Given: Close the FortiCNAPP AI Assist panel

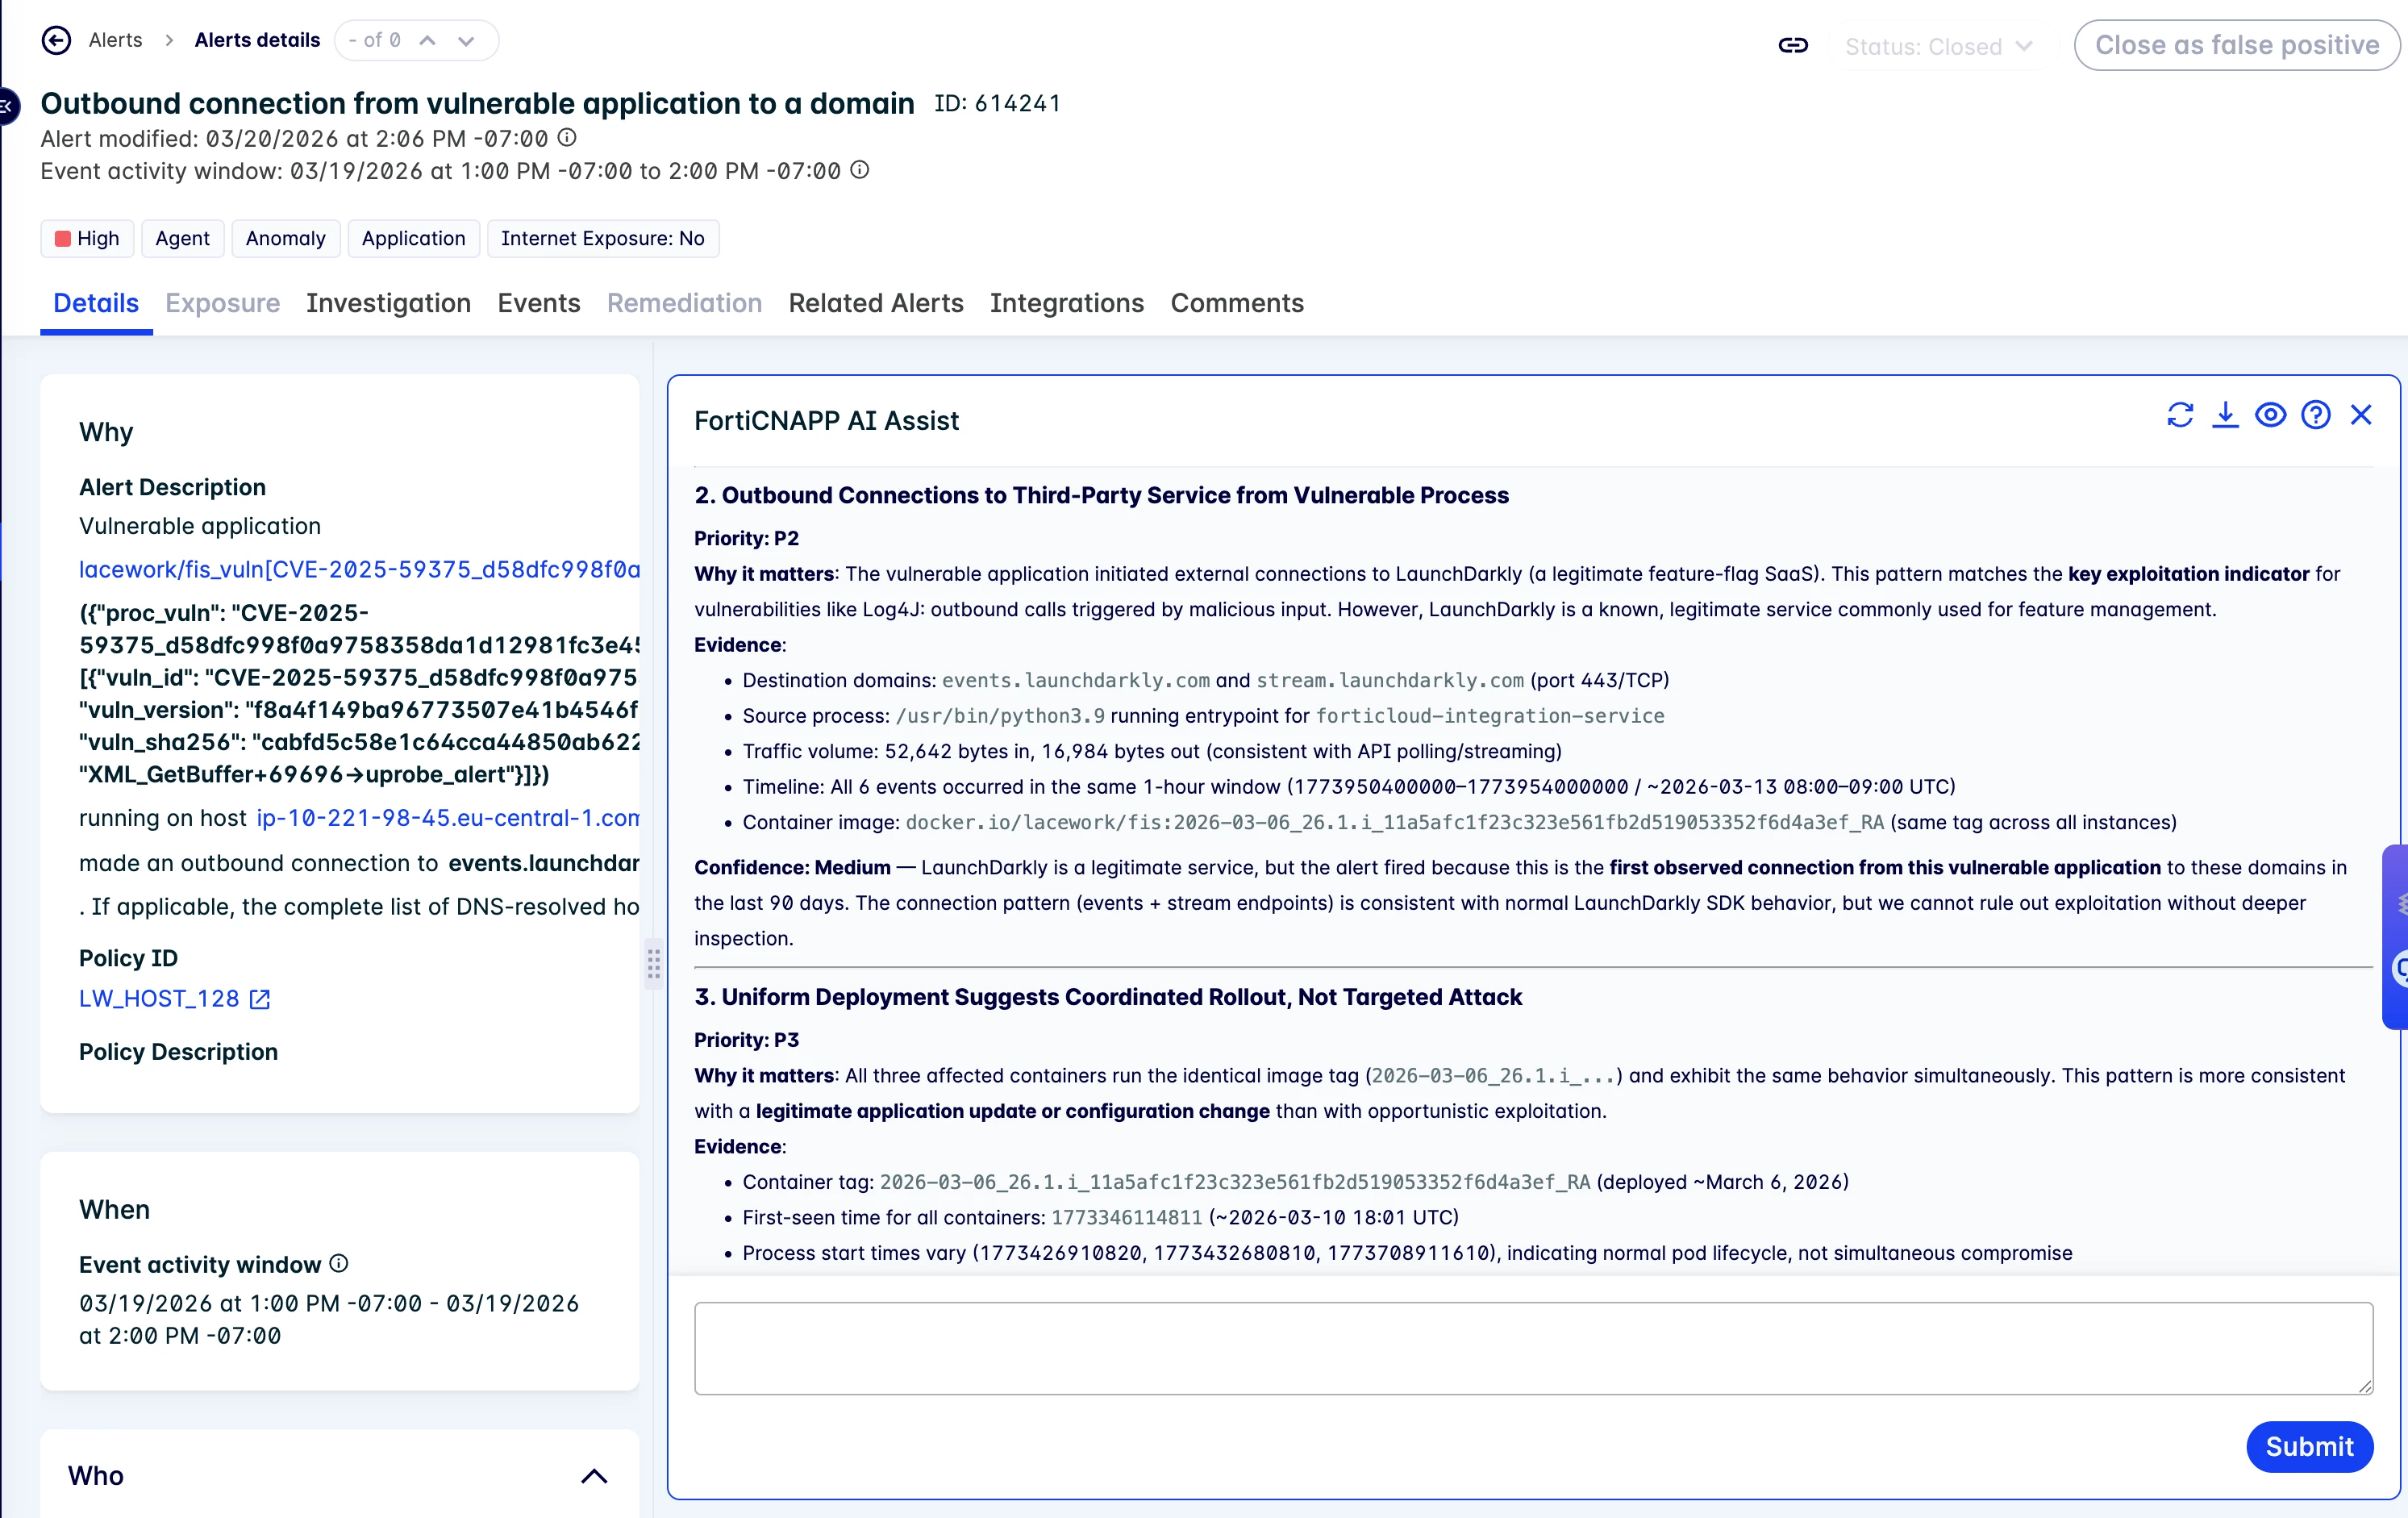Looking at the screenshot, I should click(2361, 414).
